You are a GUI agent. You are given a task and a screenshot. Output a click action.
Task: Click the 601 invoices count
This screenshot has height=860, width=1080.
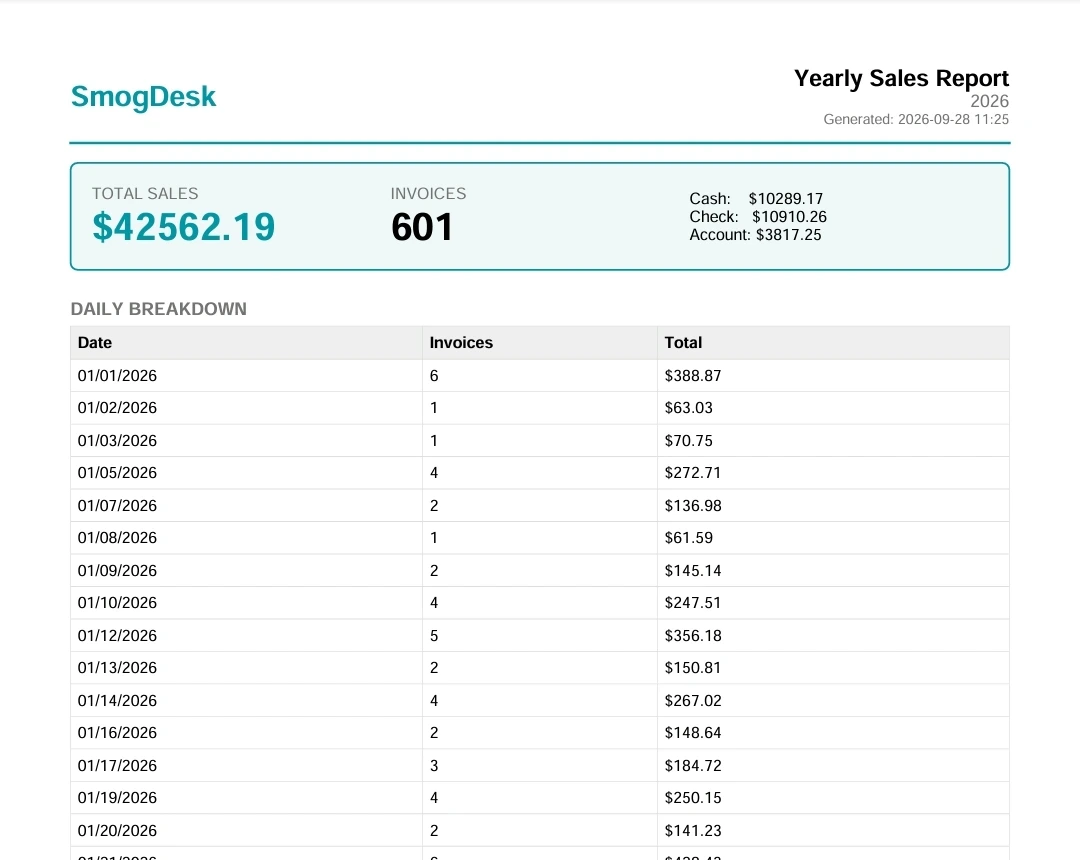[422, 227]
